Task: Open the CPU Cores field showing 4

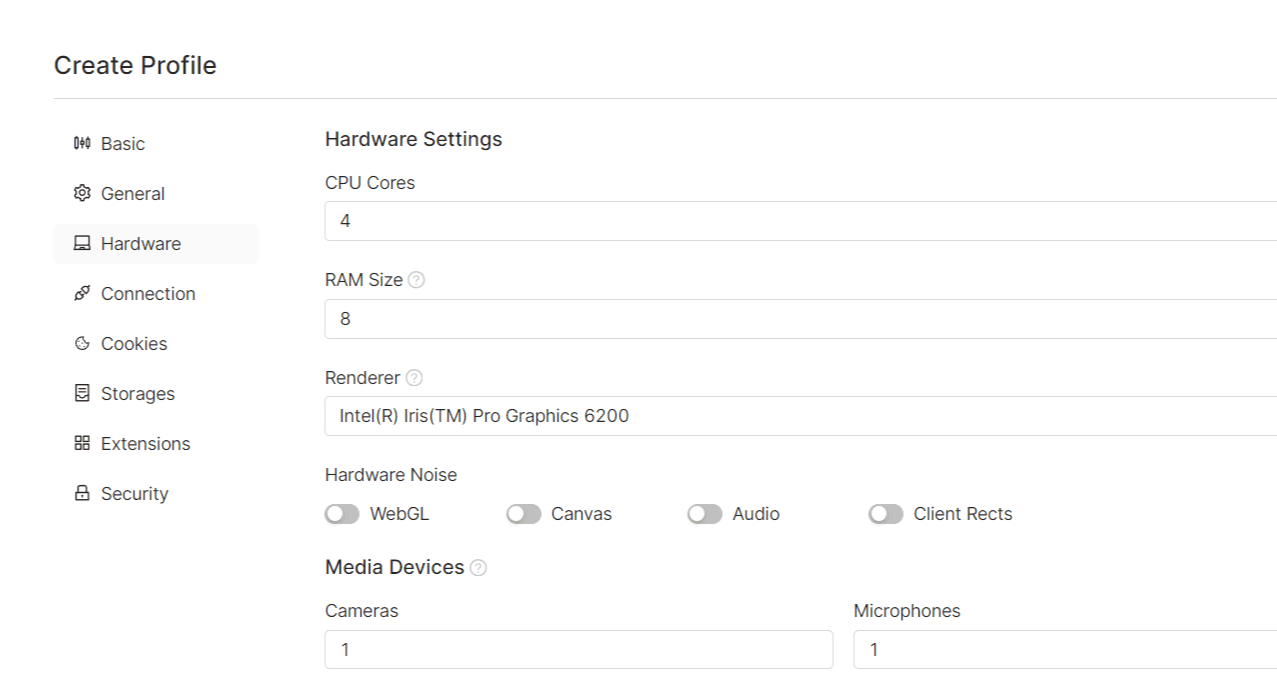Action: pos(801,221)
